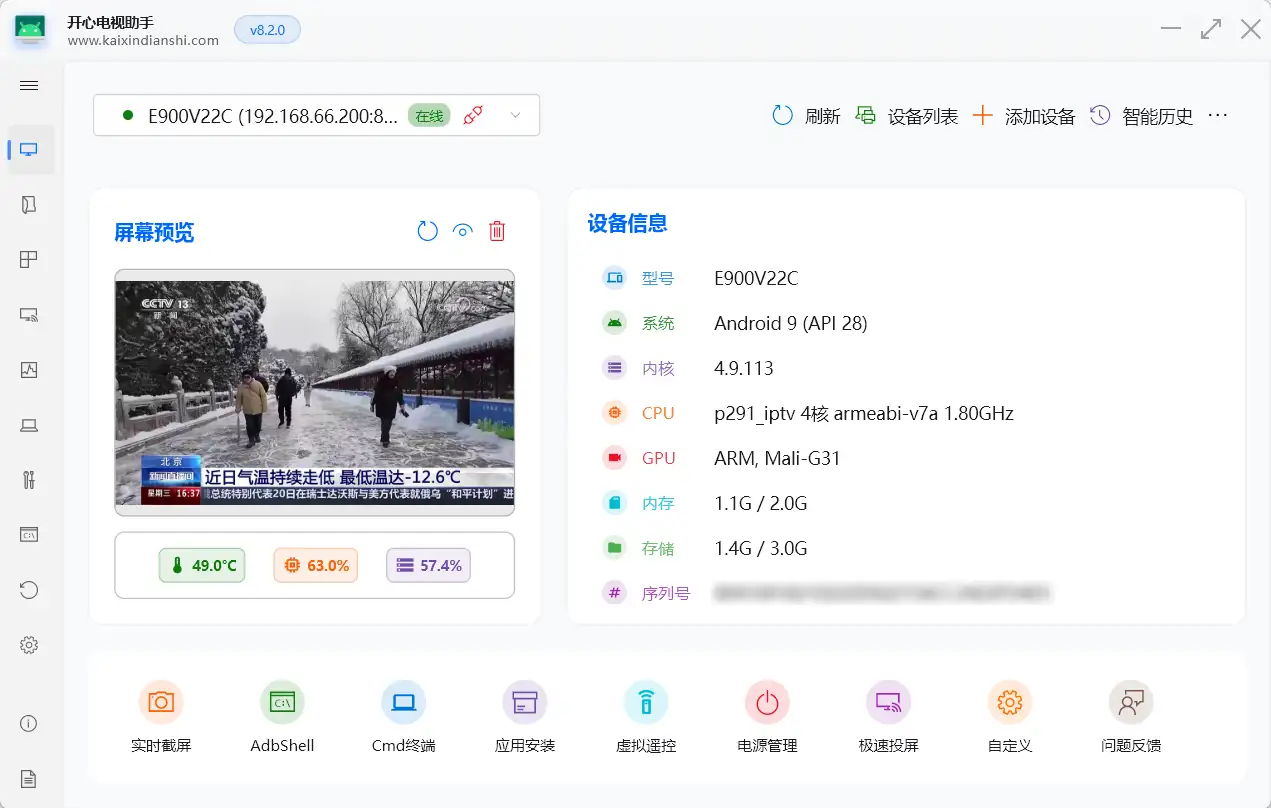Viewport: 1271px width, 808px height.
Task: Click 刷新 to refresh device
Action: point(806,116)
